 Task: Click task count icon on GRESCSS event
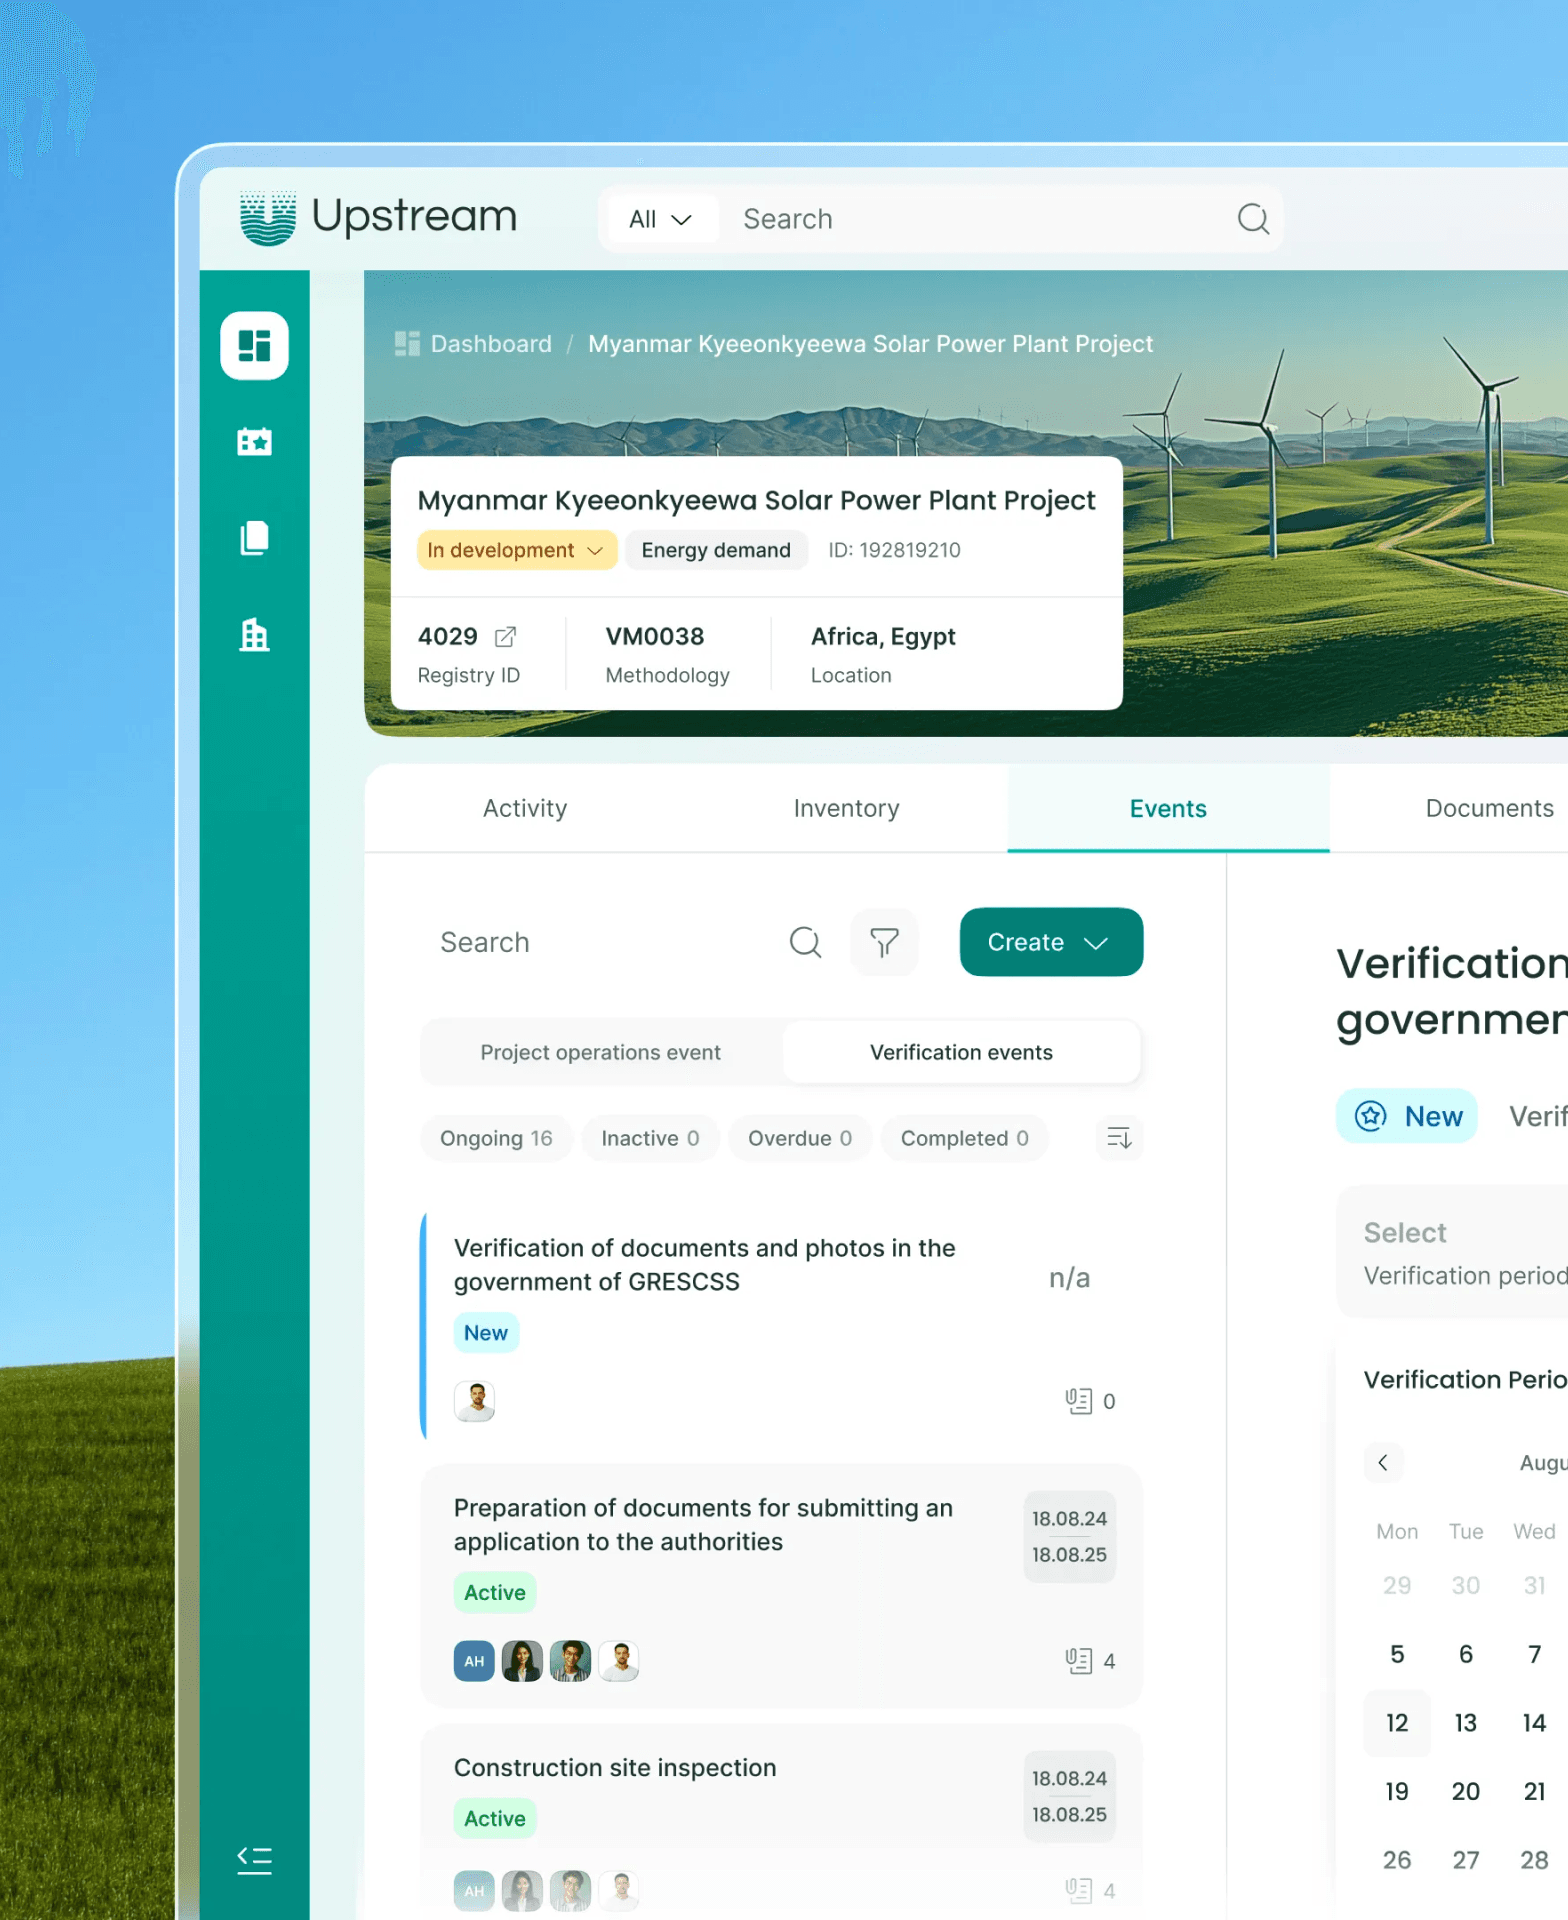(1079, 1401)
